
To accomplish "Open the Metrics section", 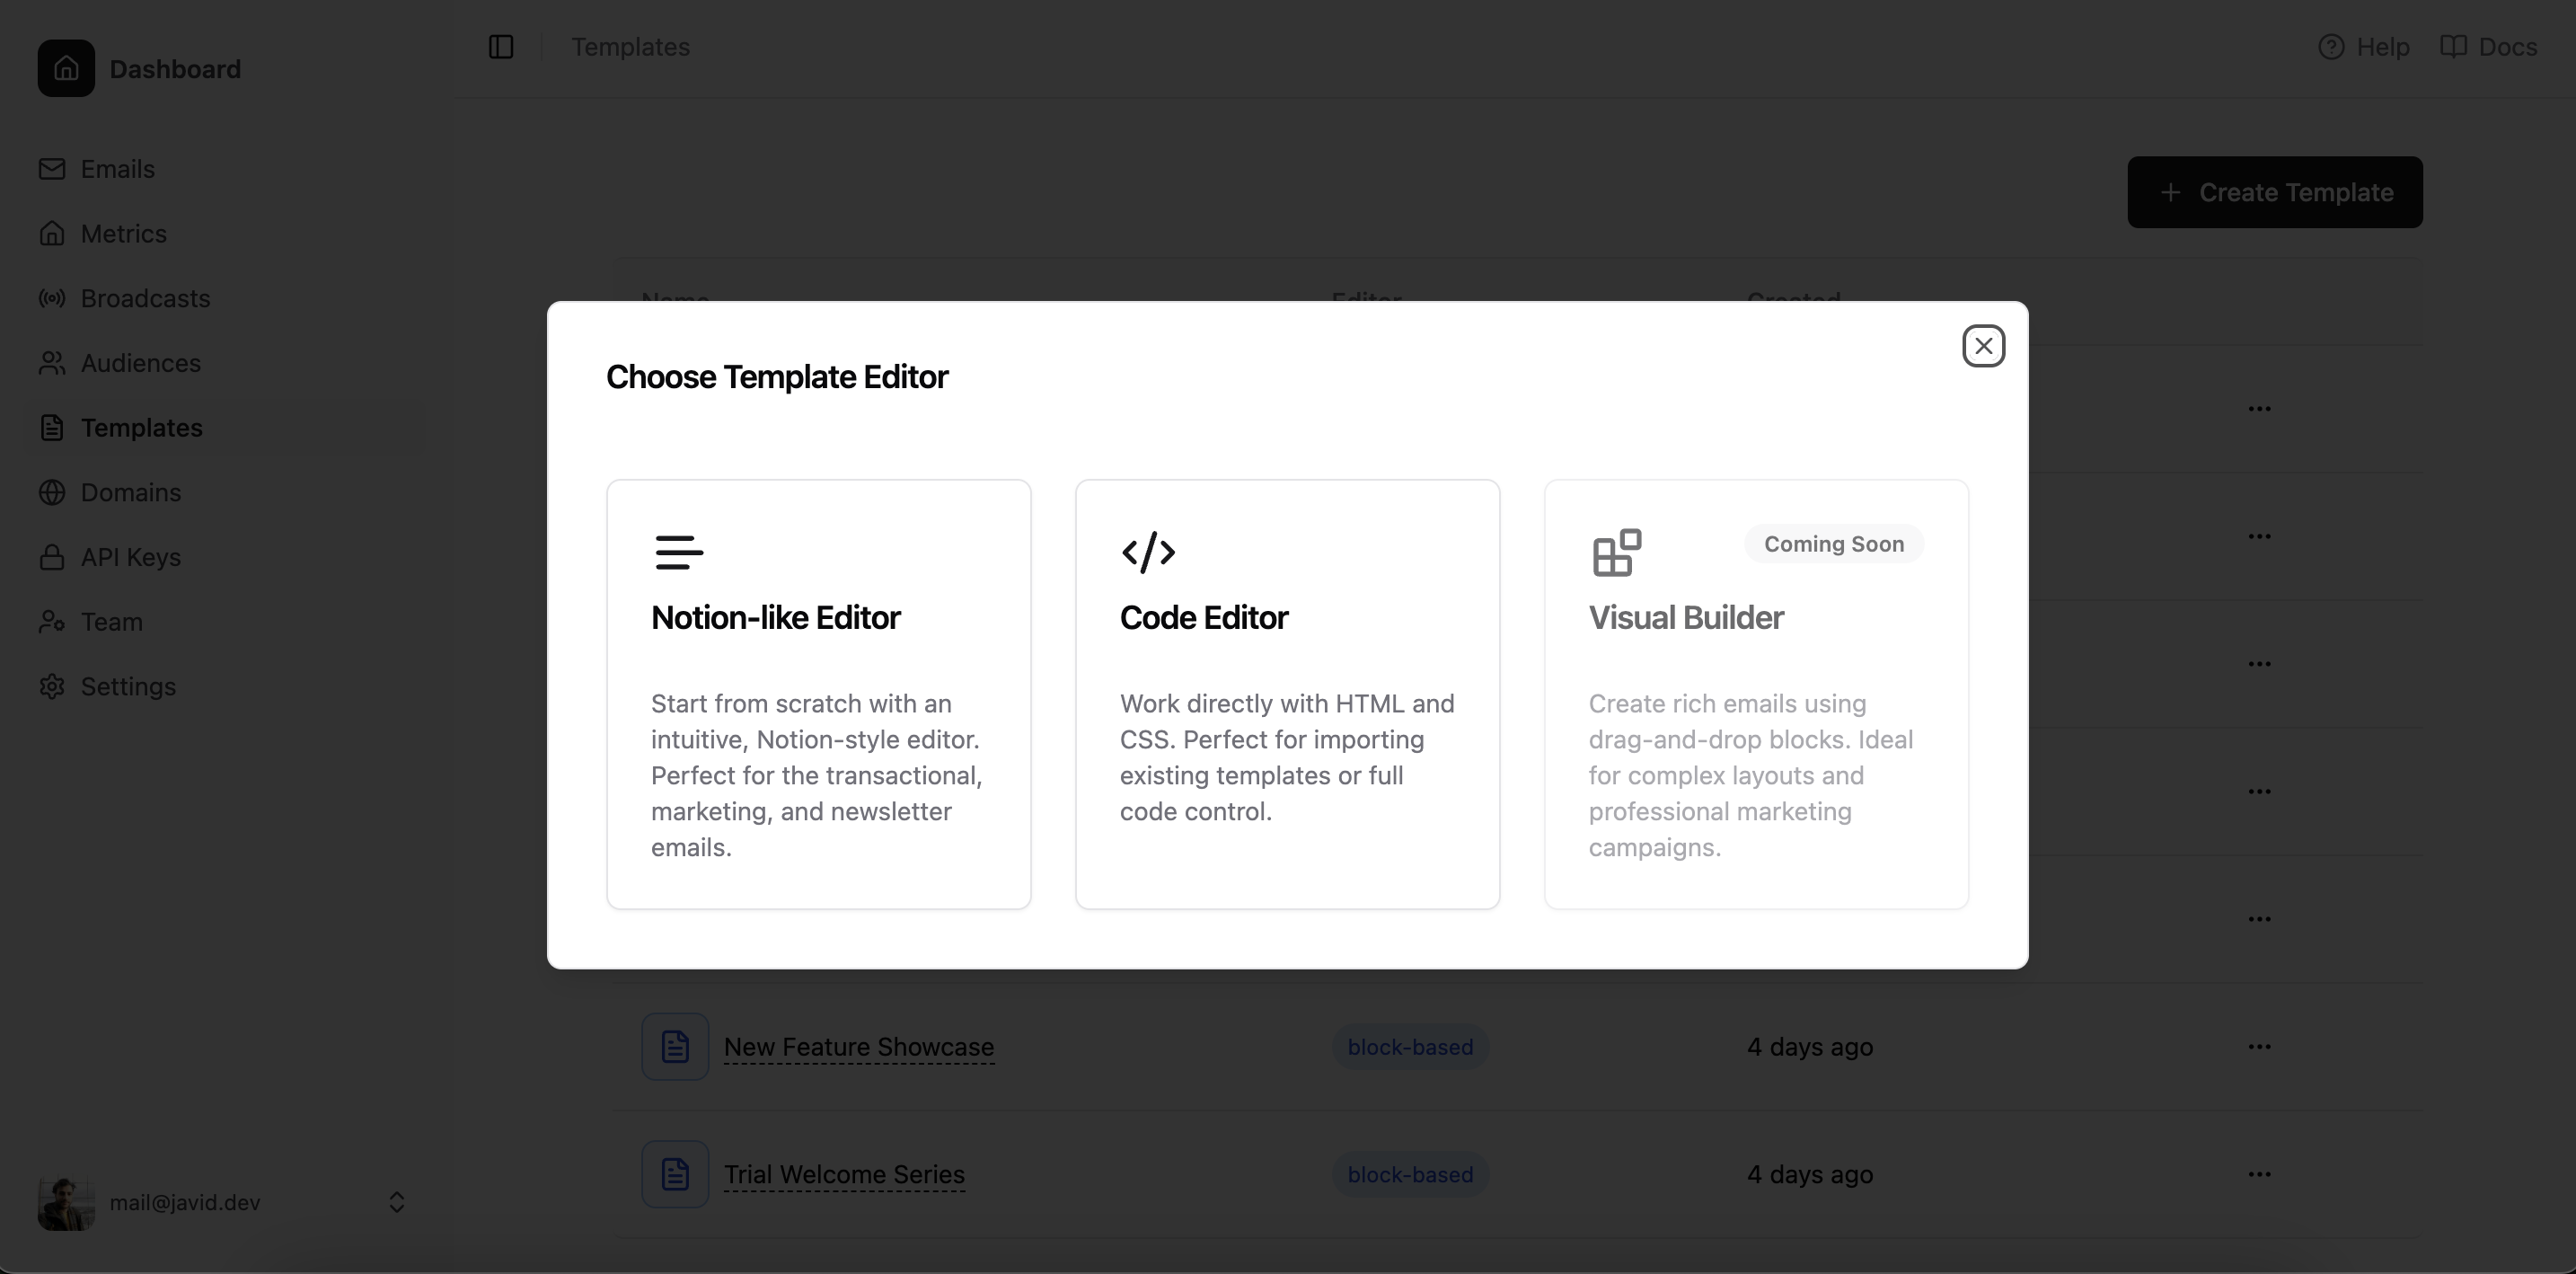I will pyautogui.click(x=123, y=233).
